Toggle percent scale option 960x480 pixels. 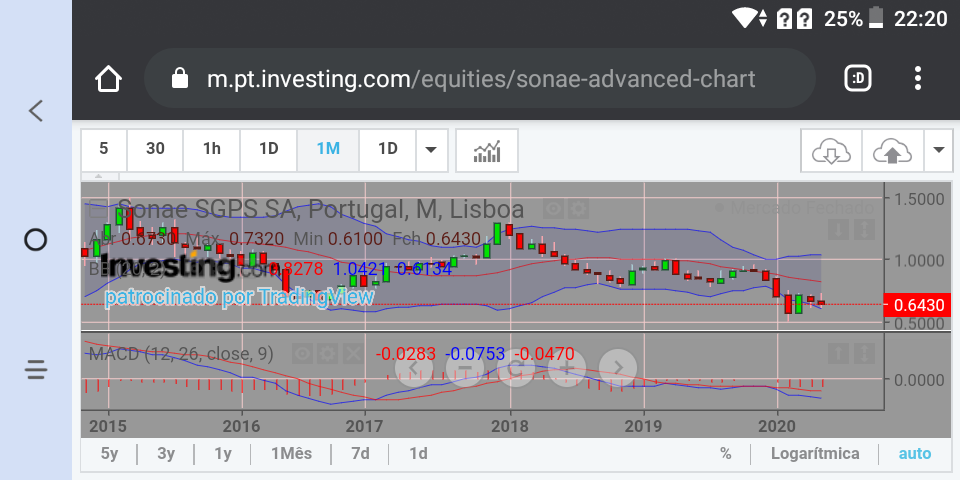[x=726, y=454]
